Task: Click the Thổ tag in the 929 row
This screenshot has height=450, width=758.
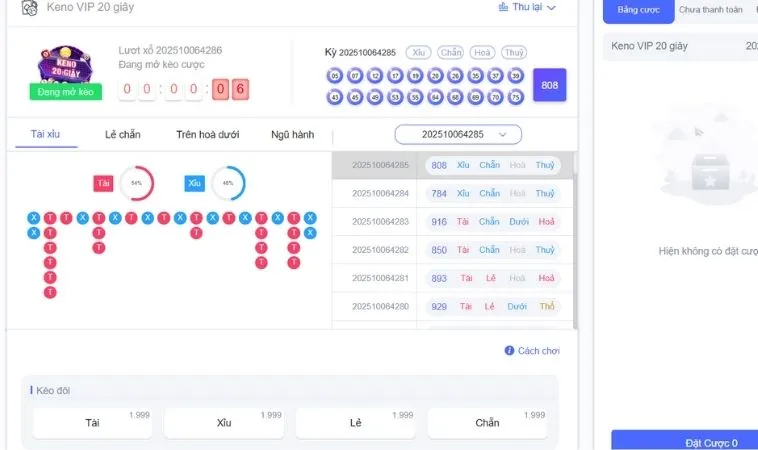Action: [x=547, y=306]
